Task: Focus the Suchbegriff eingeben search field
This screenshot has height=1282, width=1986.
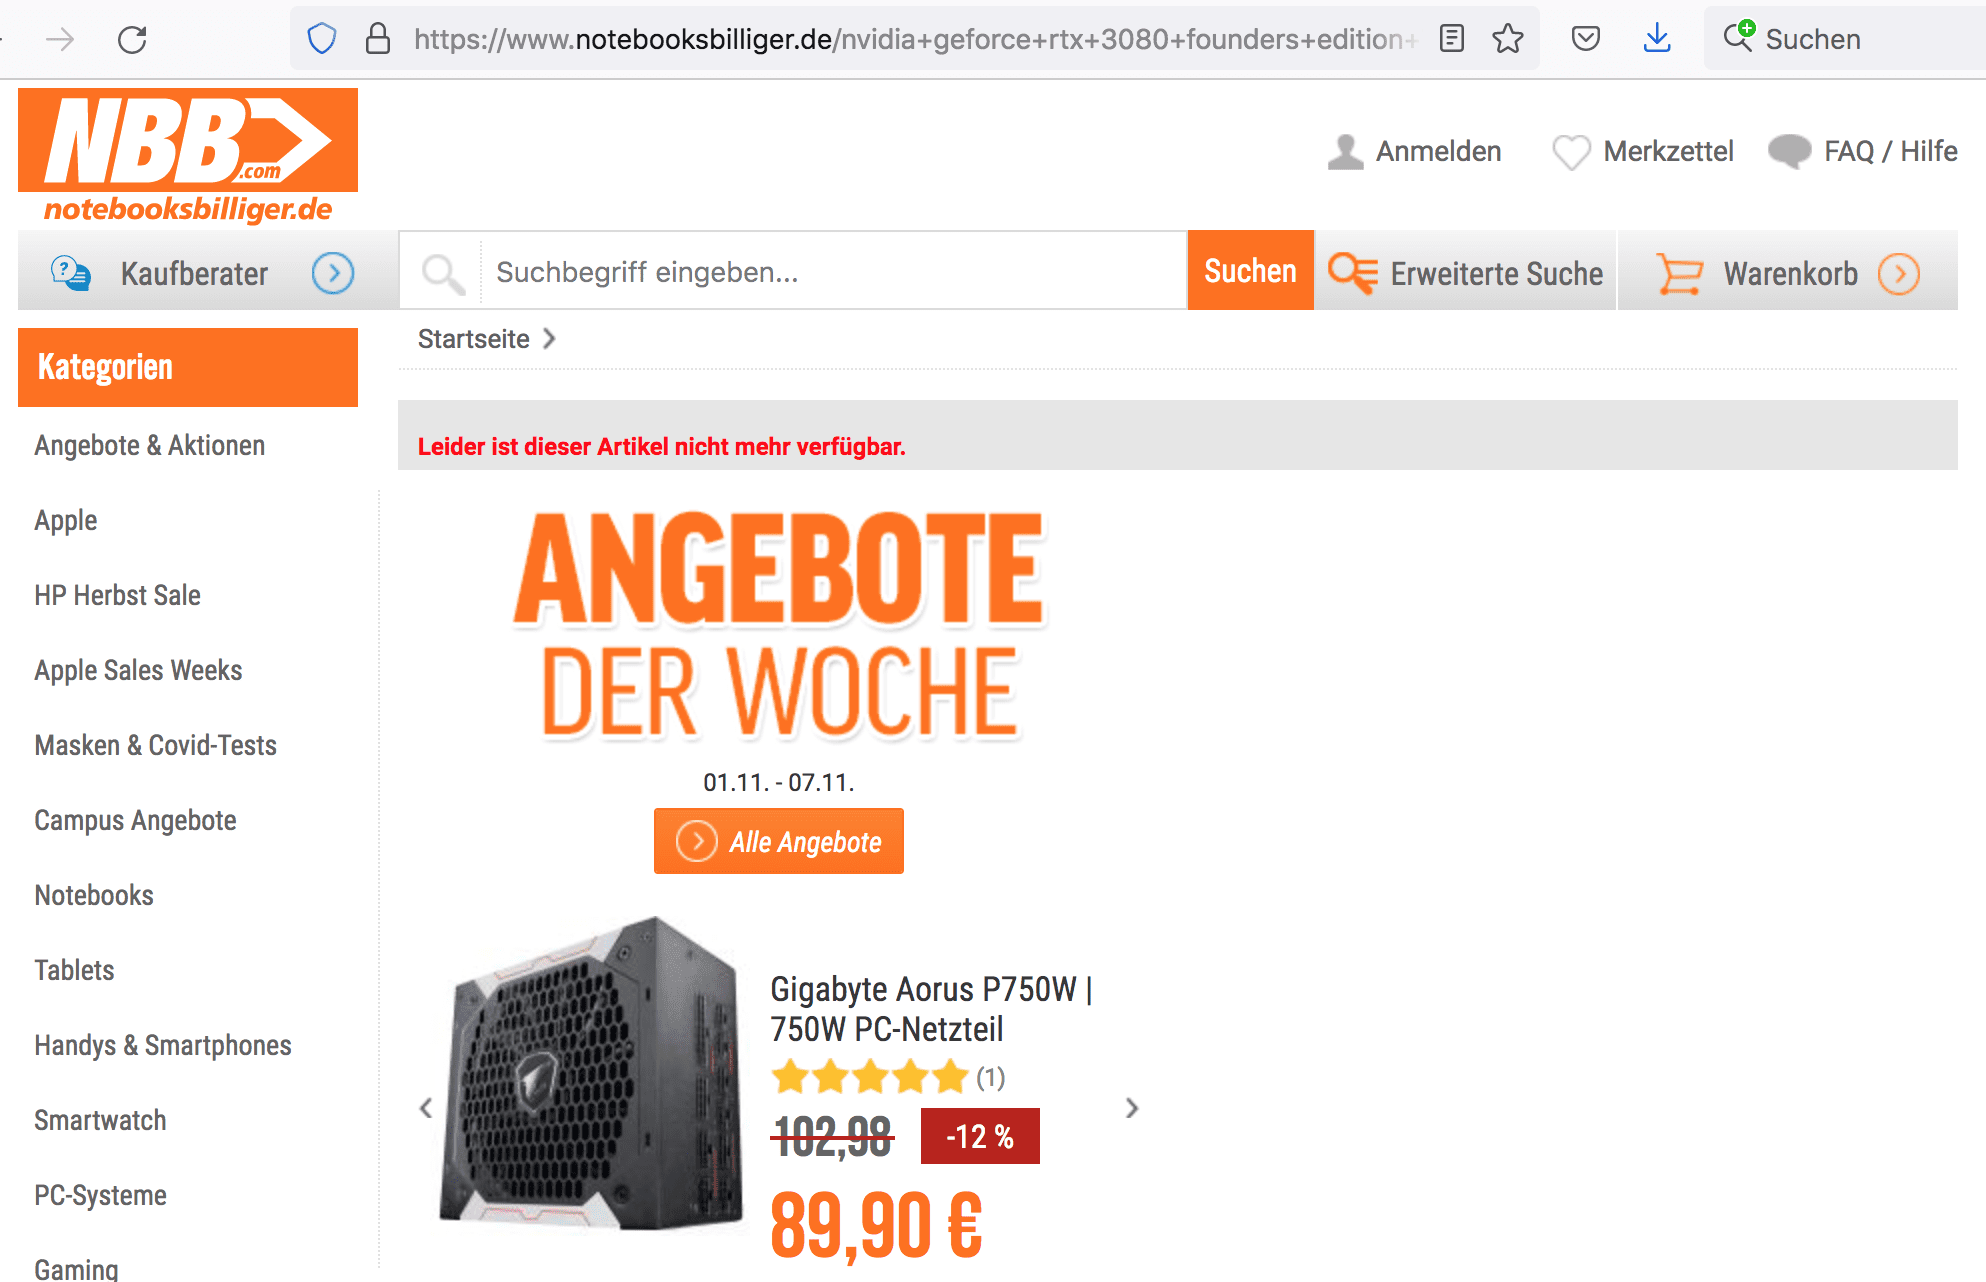Action: pyautogui.click(x=833, y=271)
